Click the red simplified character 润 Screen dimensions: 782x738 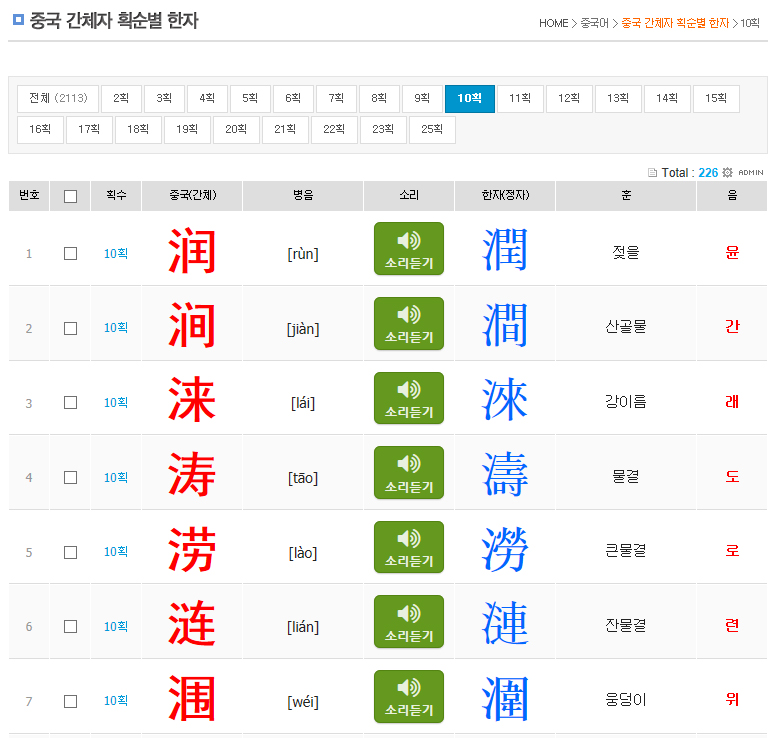192,249
